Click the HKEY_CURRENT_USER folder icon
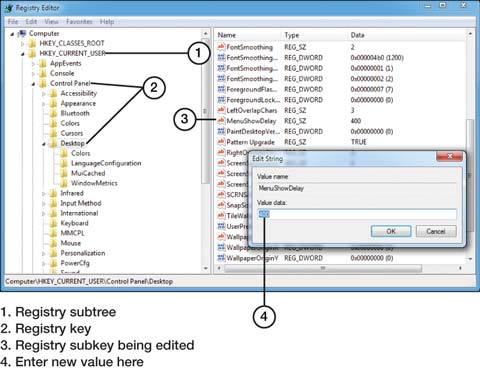The image size is (480, 369). click(x=32, y=53)
